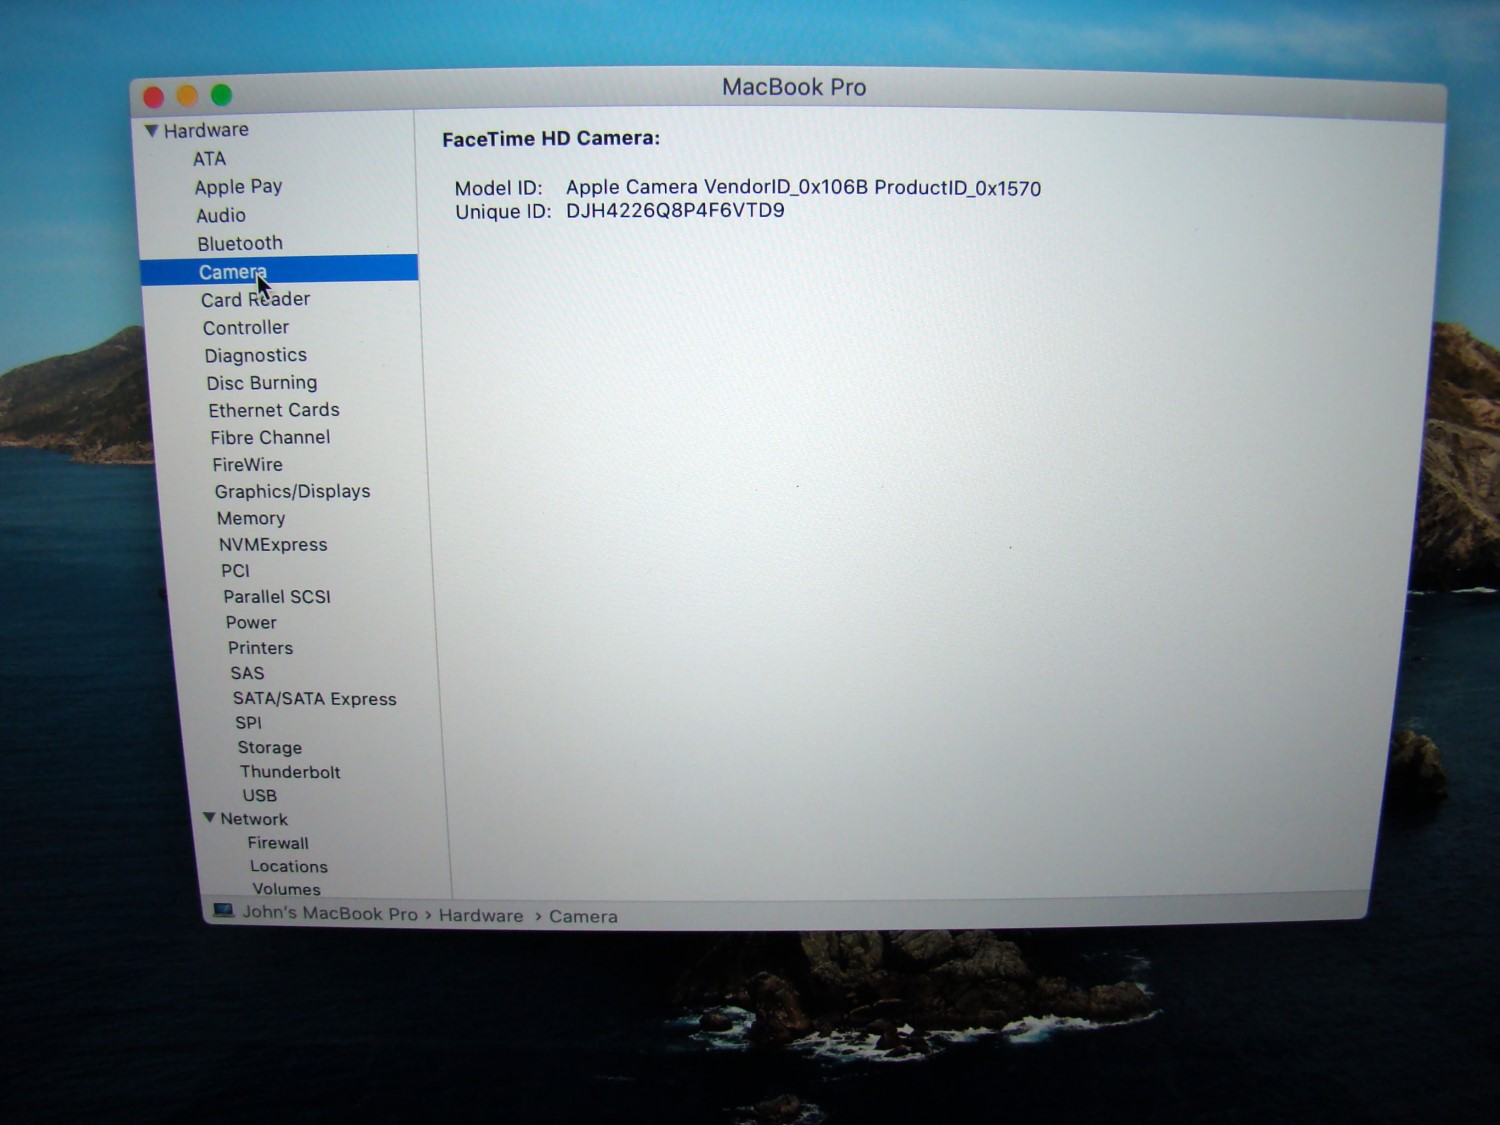Open the Storage sidebar entry
Image resolution: width=1500 pixels, height=1125 pixels.
[x=269, y=748]
